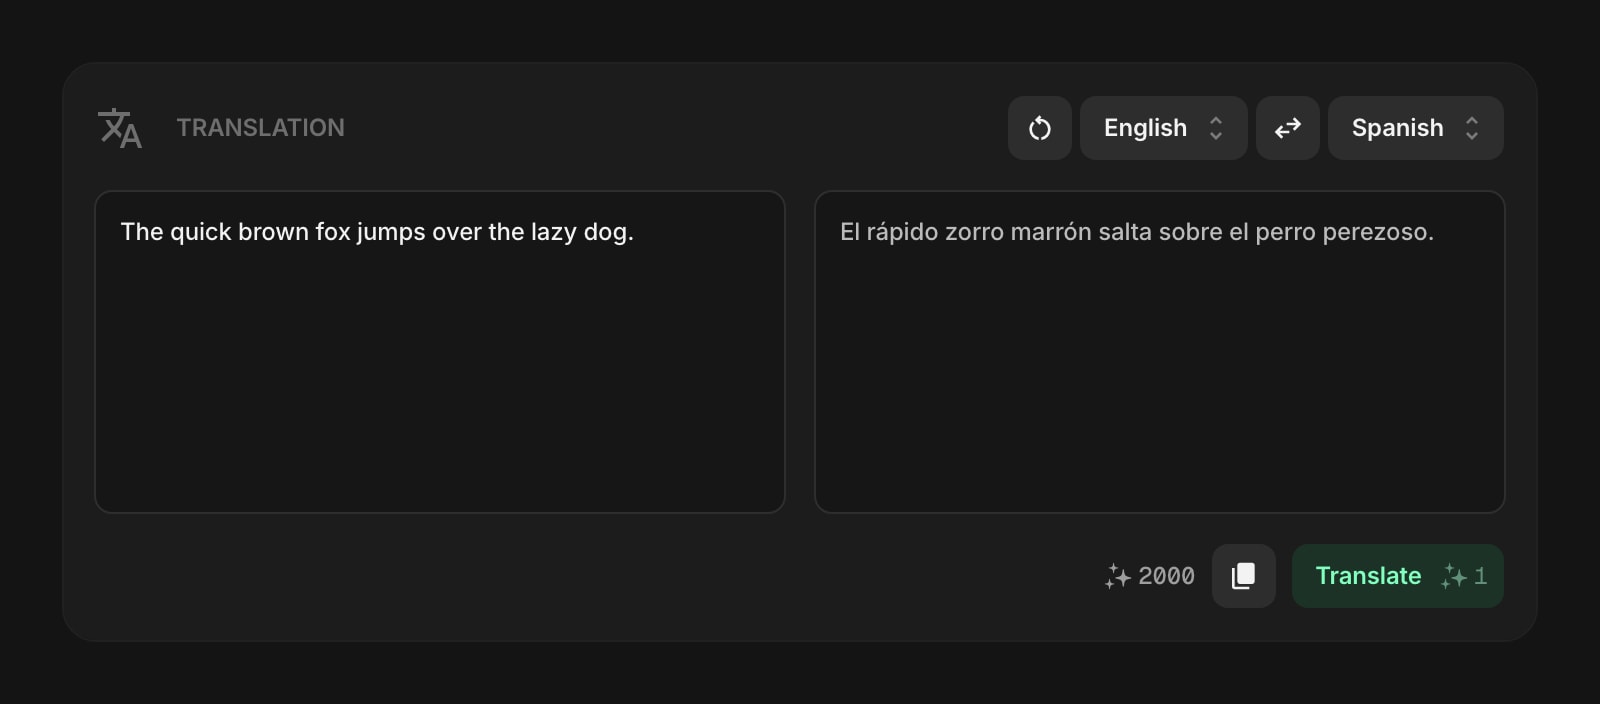The image size is (1600, 704).
Task: Click the translation language icon next to TRANSLATION
Action: pos(120,128)
